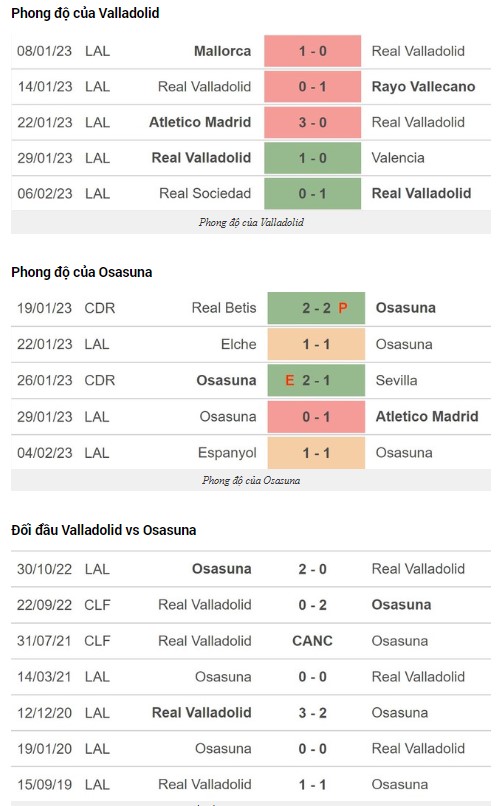This screenshot has height=806, width=497.
Task: Select the Atletico Madrid 3 - 0 score
Action: coord(312,122)
